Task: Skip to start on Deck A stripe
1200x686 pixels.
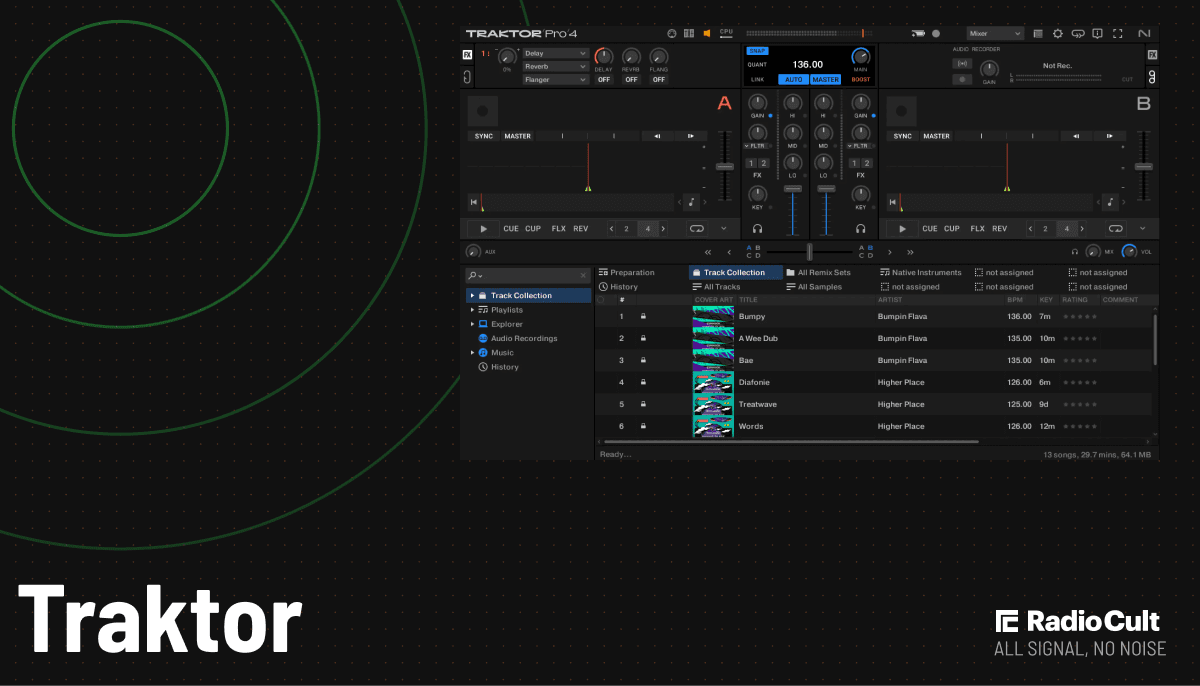Action: tap(474, 202)
